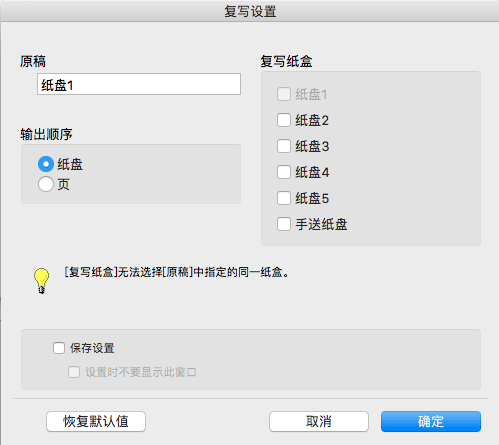Check the 纸盘2 checkbox
Viewport: 499px width, 445px height.
[284, 120]
